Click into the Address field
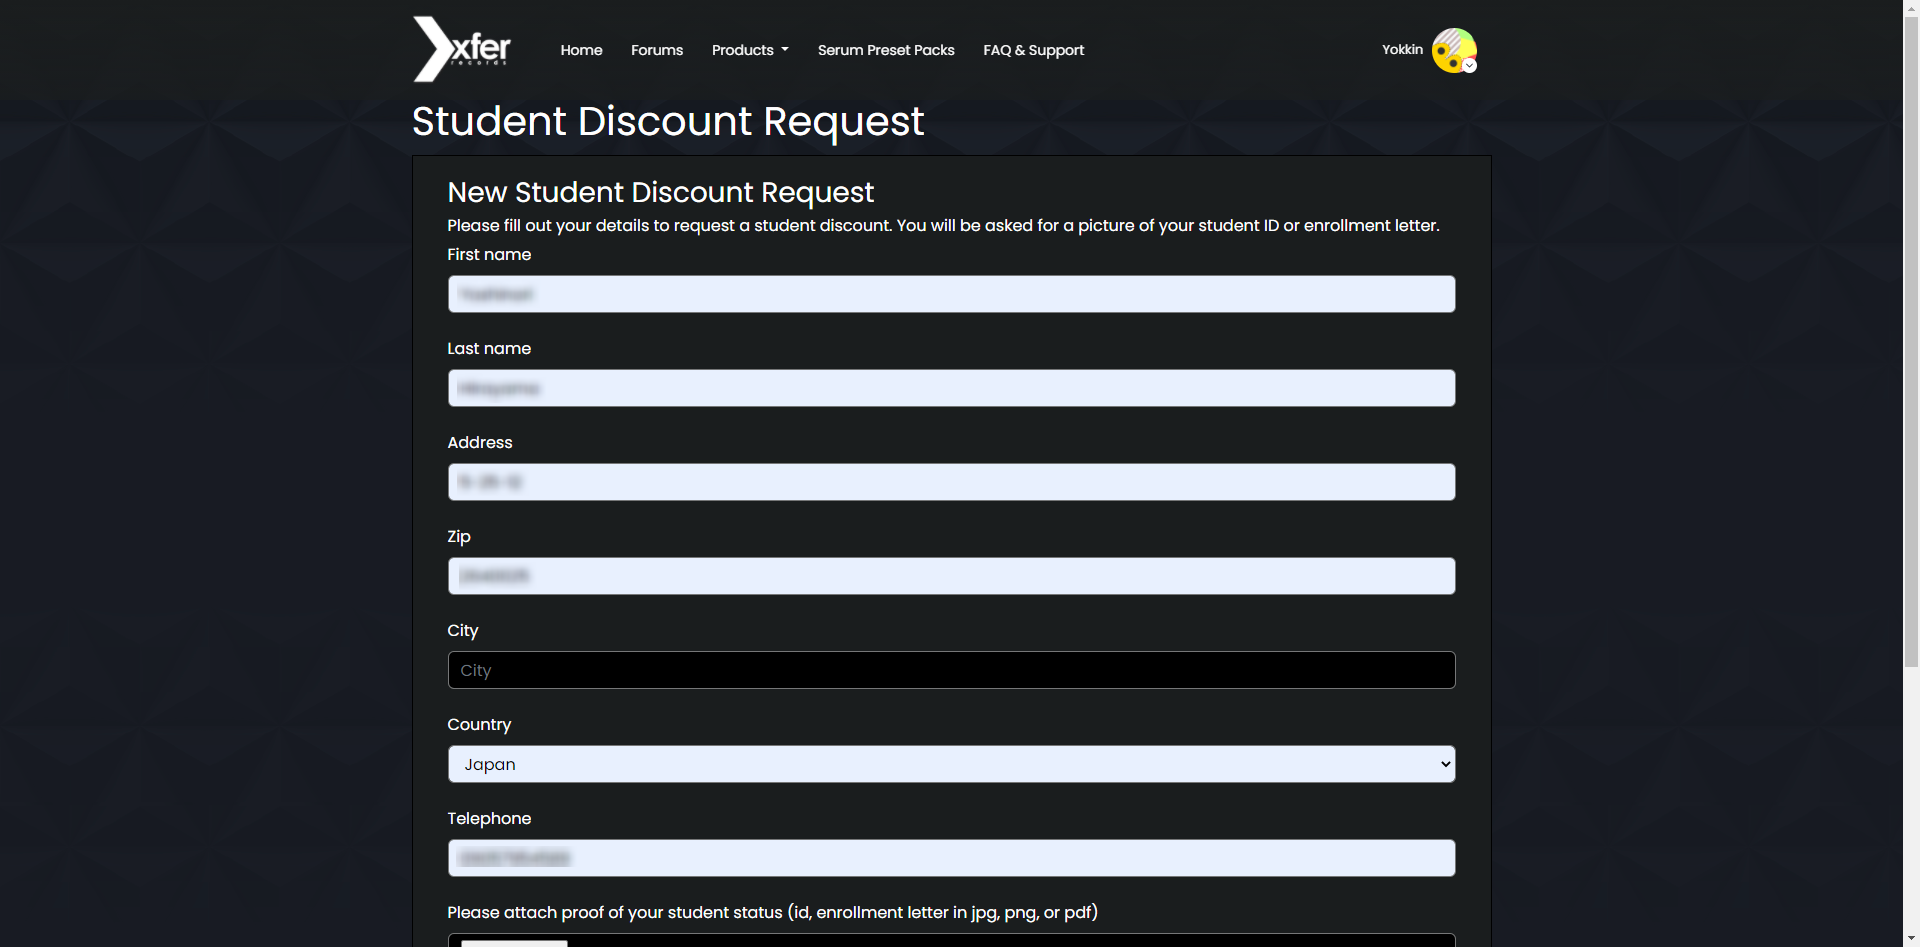1920x947 pixels. tap(951, 482)
